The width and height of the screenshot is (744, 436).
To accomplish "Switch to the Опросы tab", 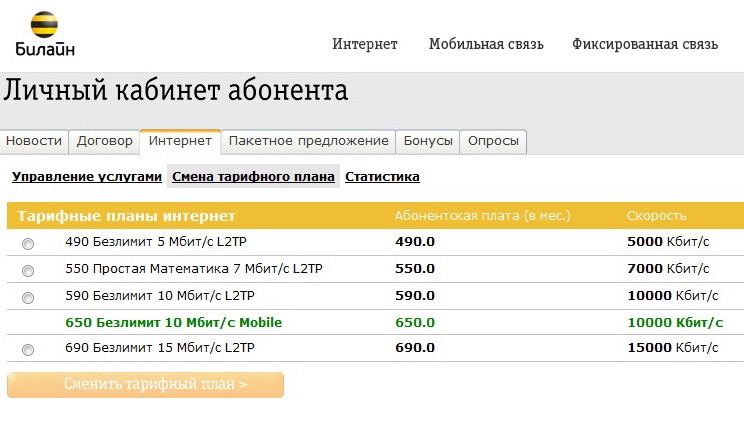I will (x=493, y=141).
